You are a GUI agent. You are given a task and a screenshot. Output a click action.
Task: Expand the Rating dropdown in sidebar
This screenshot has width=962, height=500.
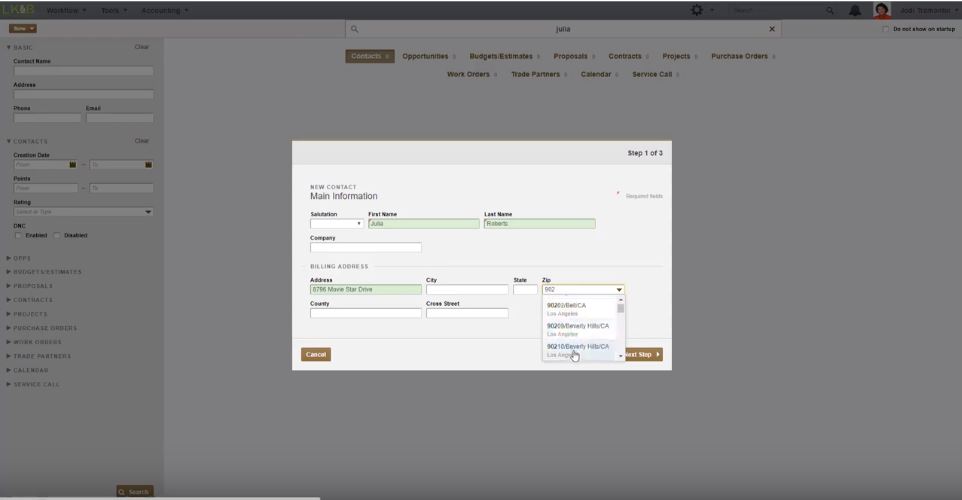click(x=148, y=211)
